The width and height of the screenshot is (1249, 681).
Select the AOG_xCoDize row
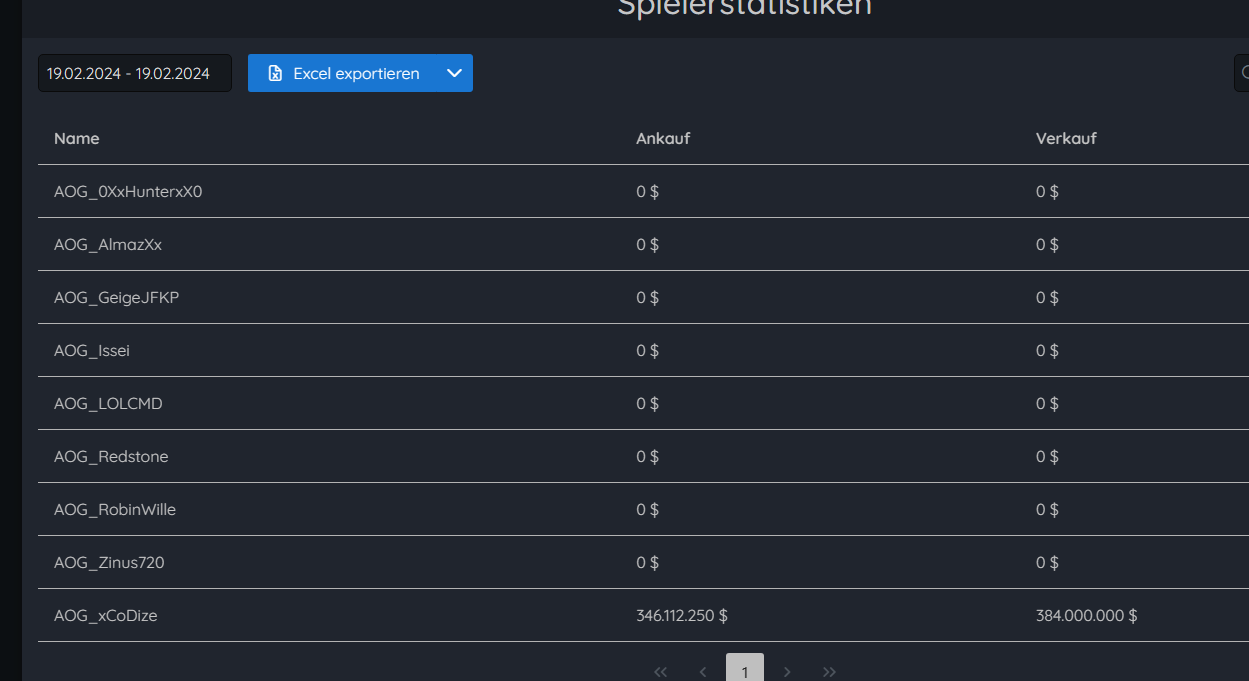[x=643, y=615]
